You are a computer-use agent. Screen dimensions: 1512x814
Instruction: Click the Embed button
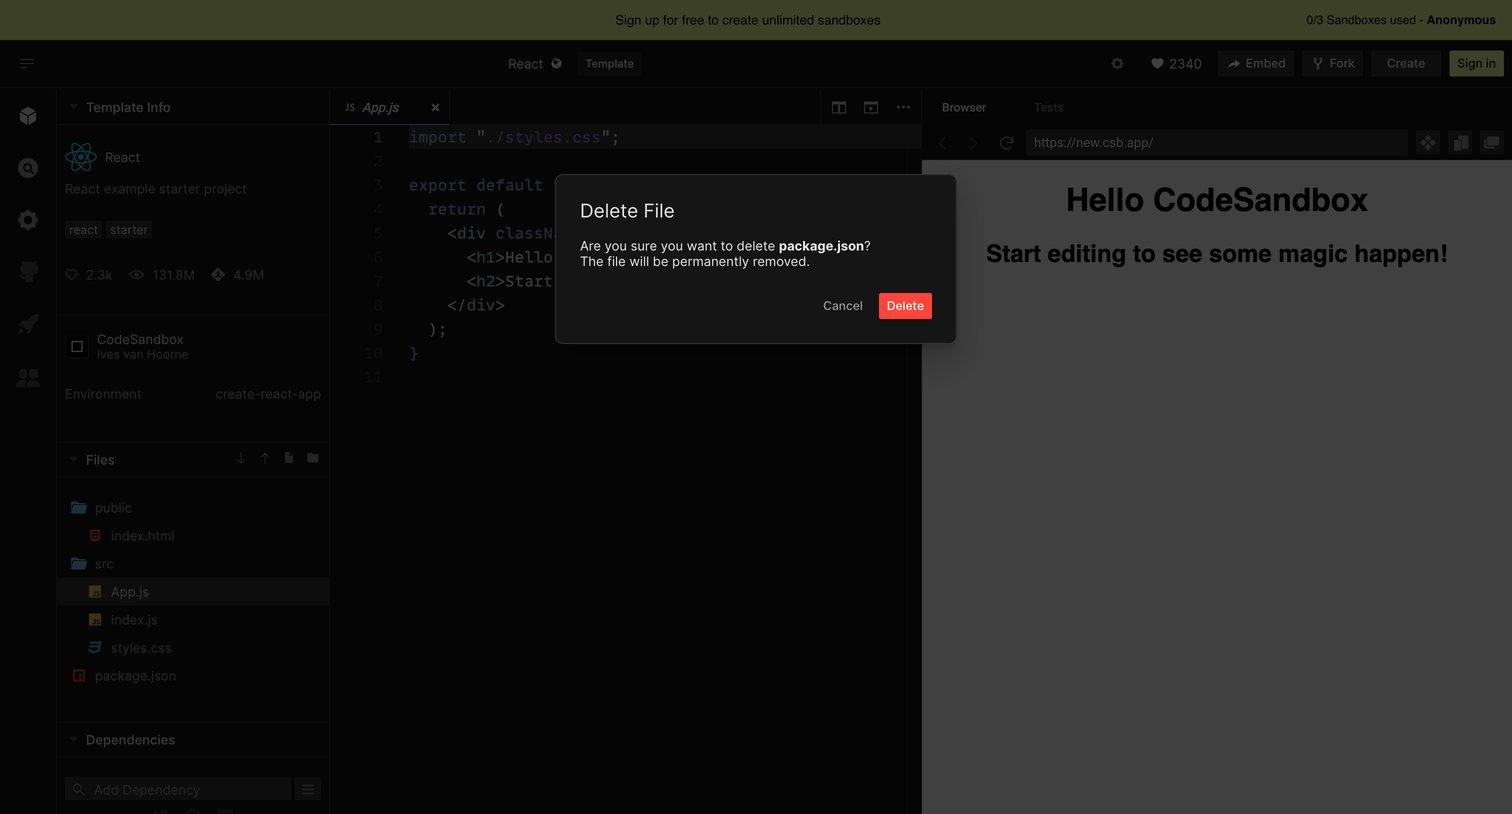coord(1256,64)
